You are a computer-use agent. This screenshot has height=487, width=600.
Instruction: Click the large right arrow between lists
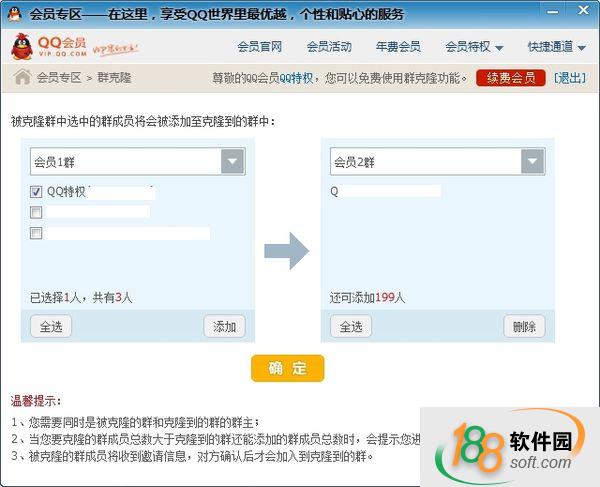pos(286,251)
